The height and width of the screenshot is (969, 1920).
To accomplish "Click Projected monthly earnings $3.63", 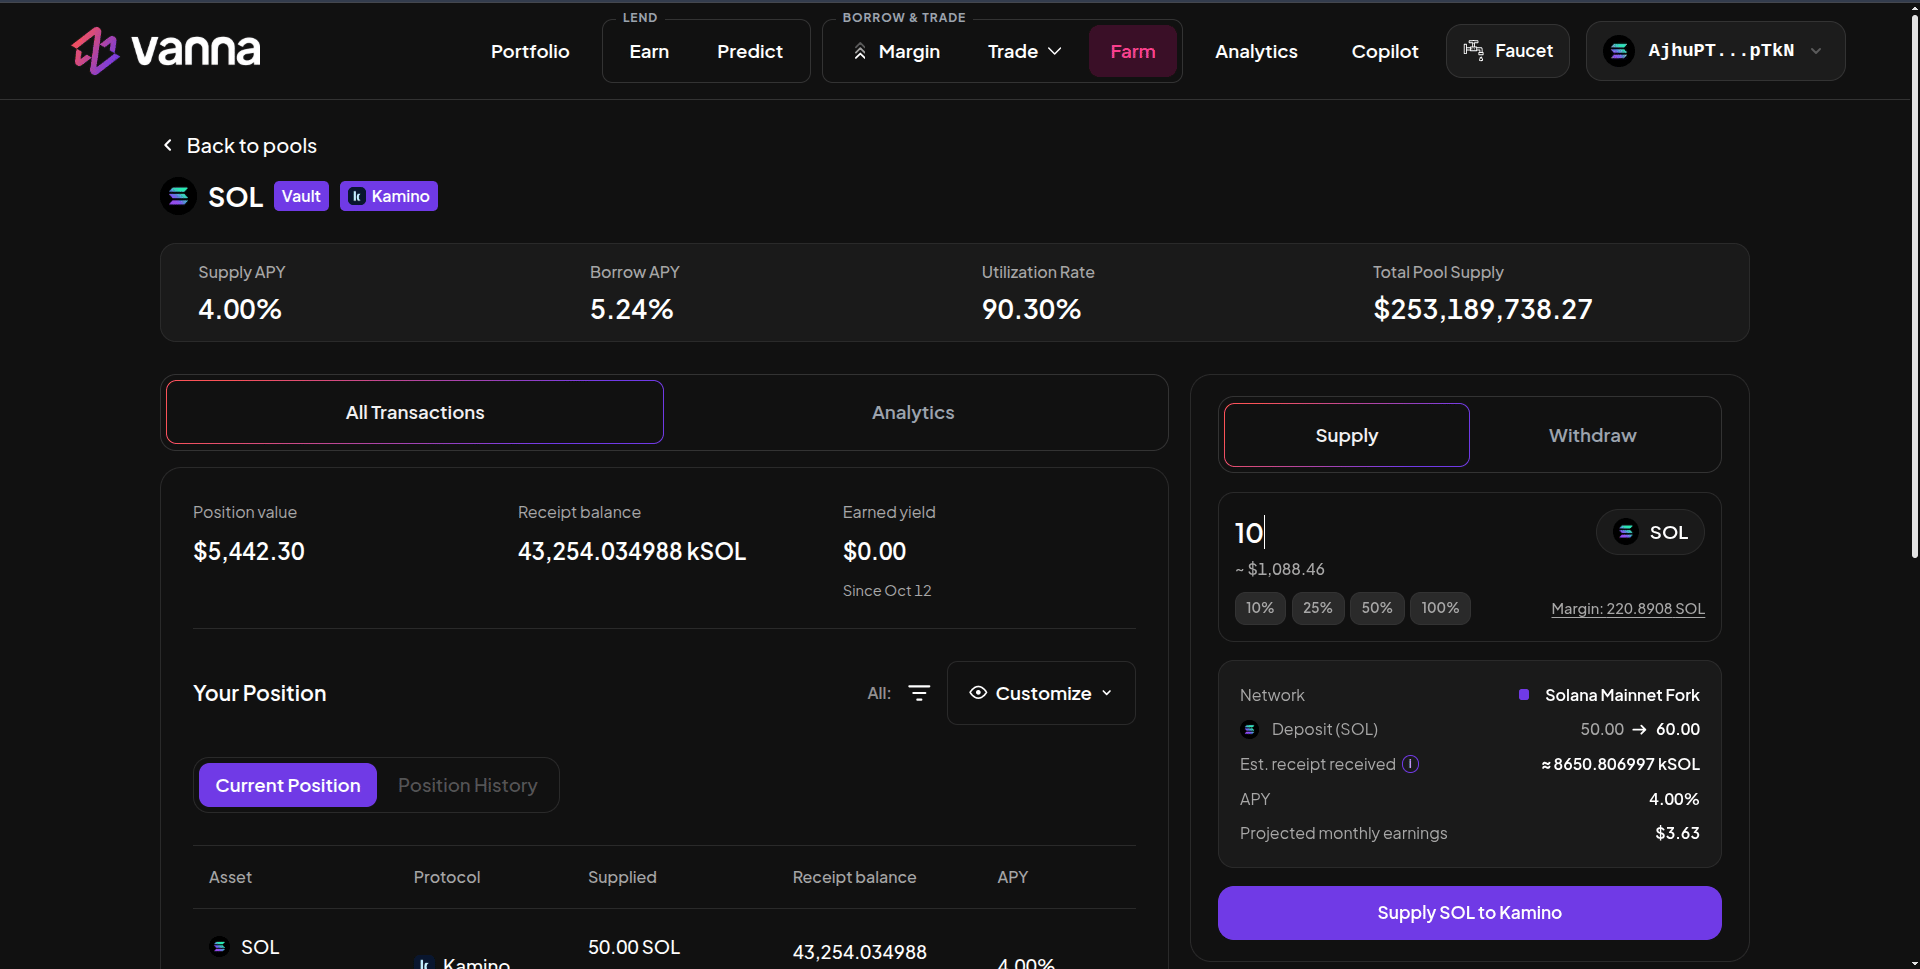I will (1678, 833).
